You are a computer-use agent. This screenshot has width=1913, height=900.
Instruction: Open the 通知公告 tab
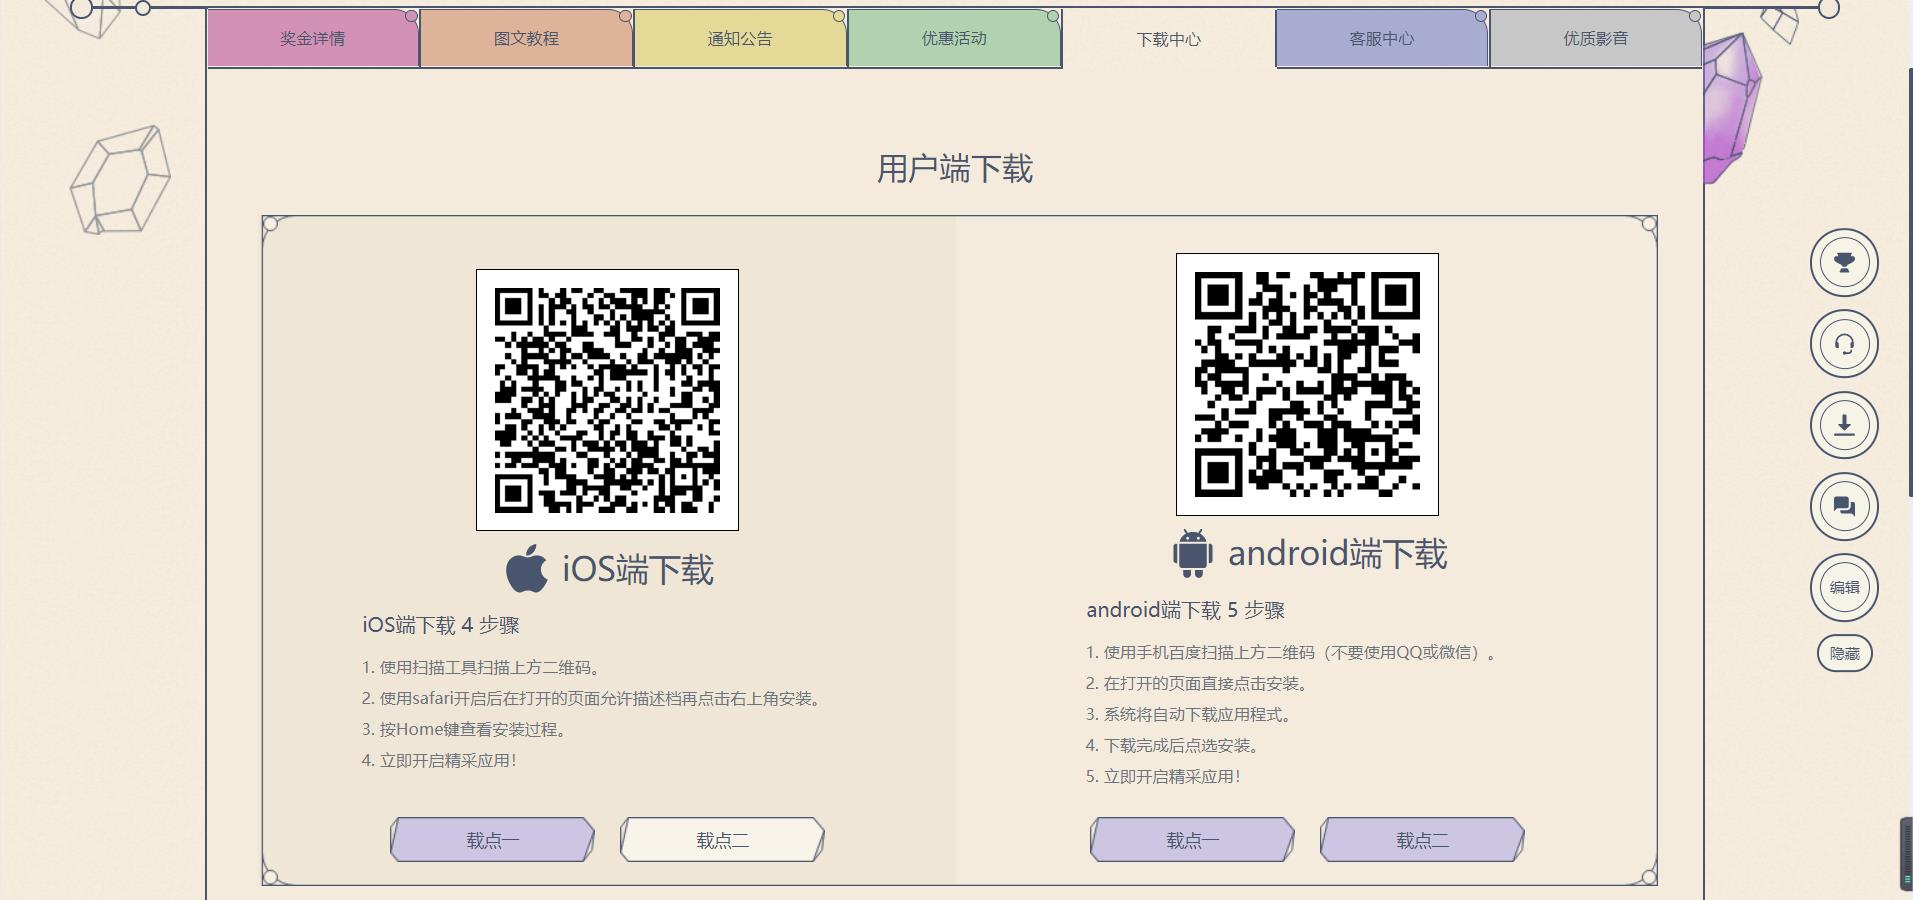click(x=740, y=39)
